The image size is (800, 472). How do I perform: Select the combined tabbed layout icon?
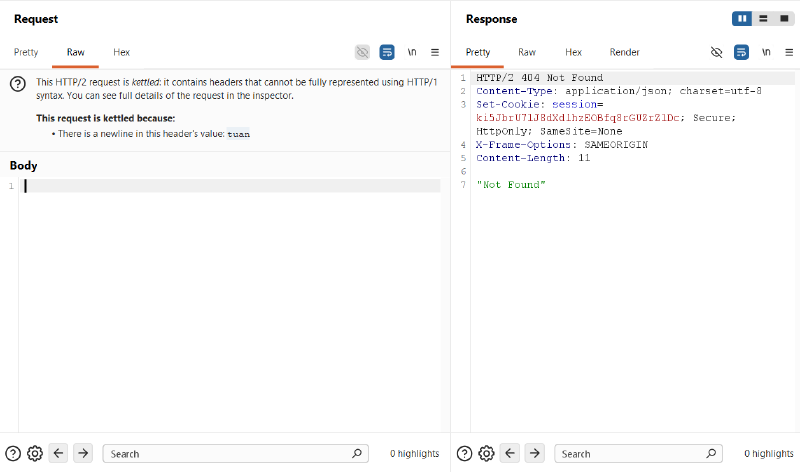784,19
